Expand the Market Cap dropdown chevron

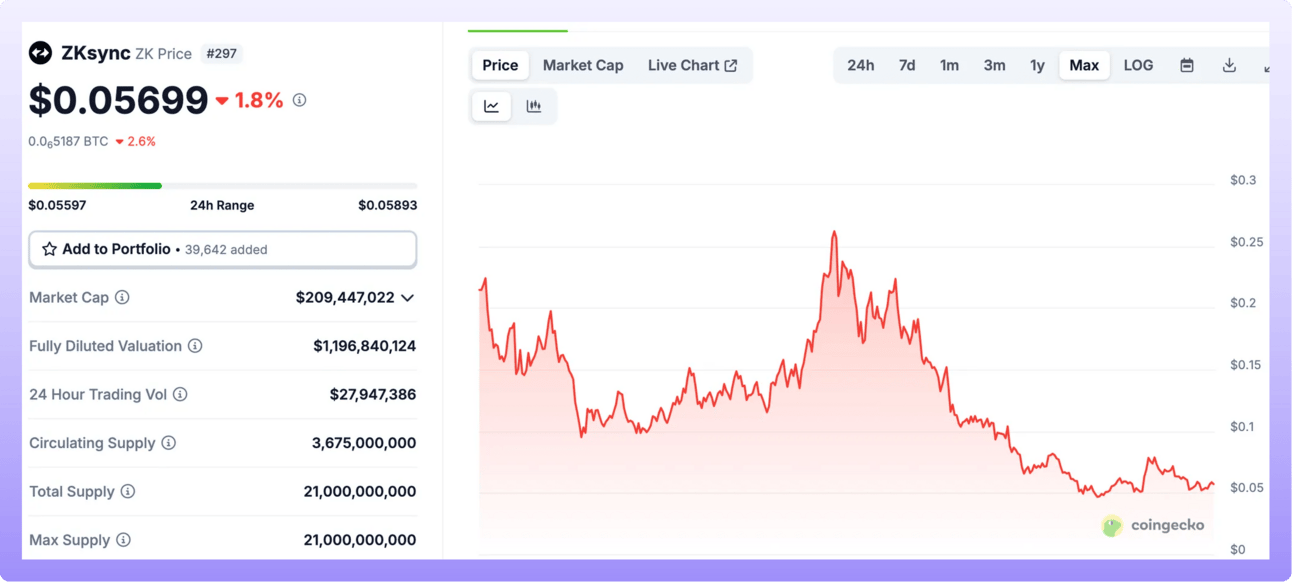407,298
